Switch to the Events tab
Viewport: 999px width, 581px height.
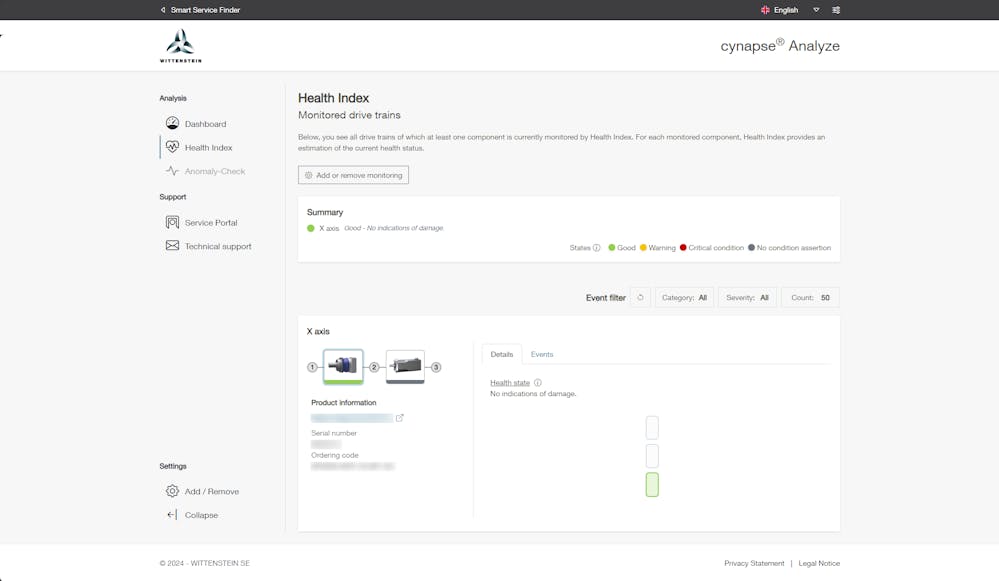542,354
